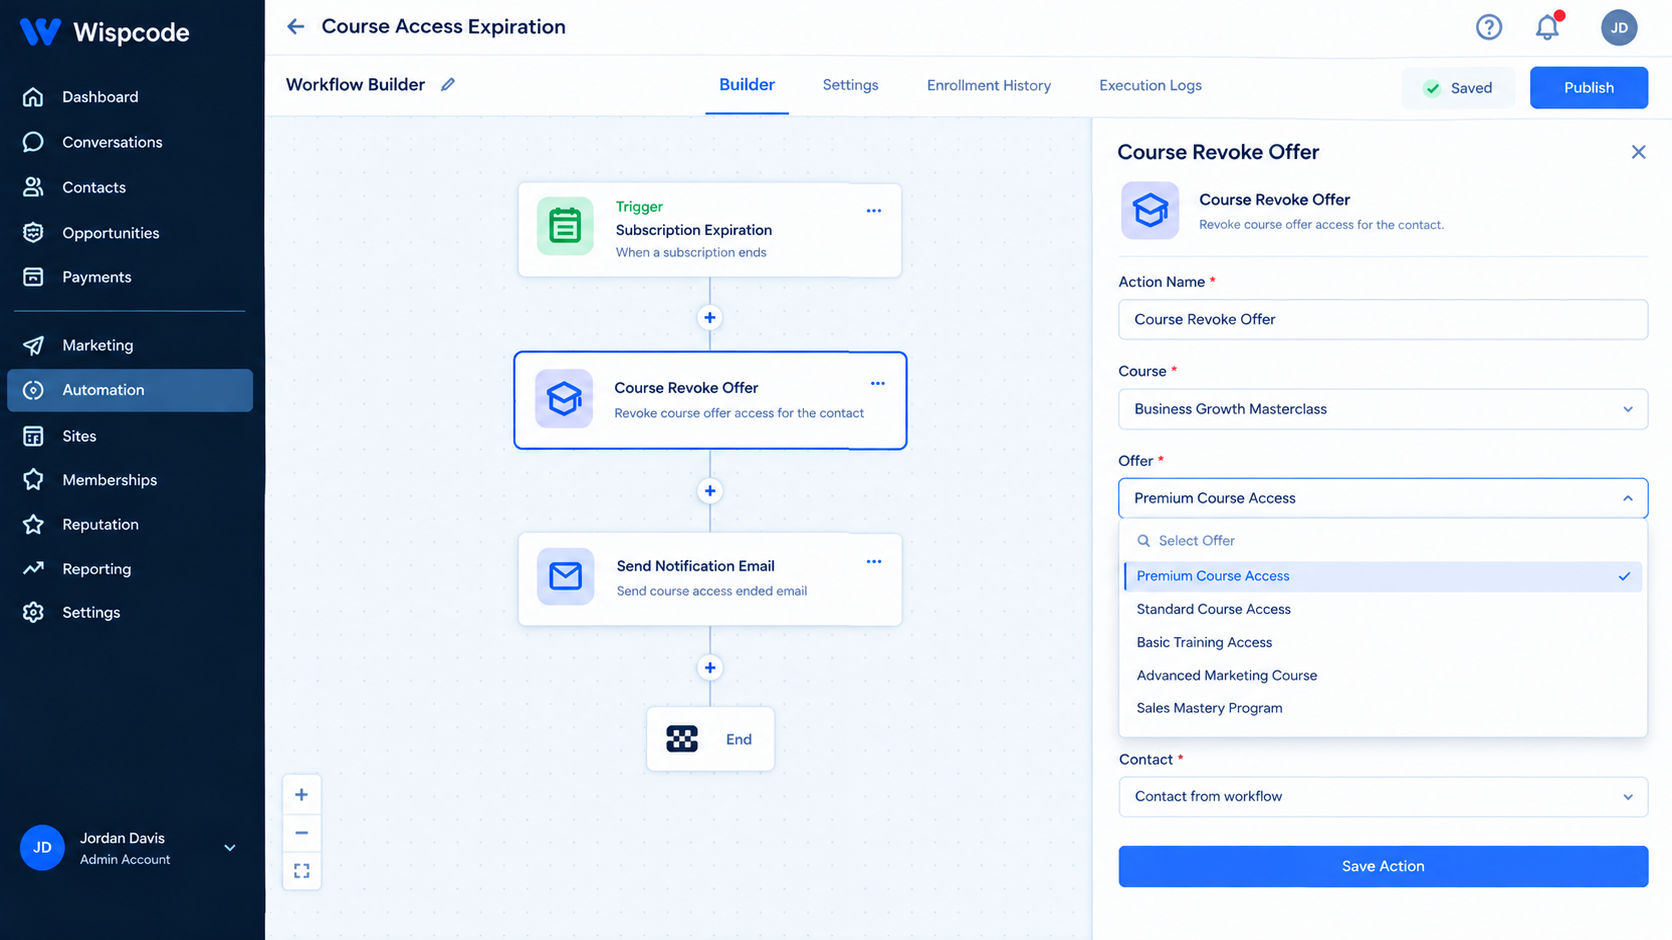Expand the Jordan Davis account menu
The width and height of the screenshot is (1672, 940).
[x=230, y=848]
